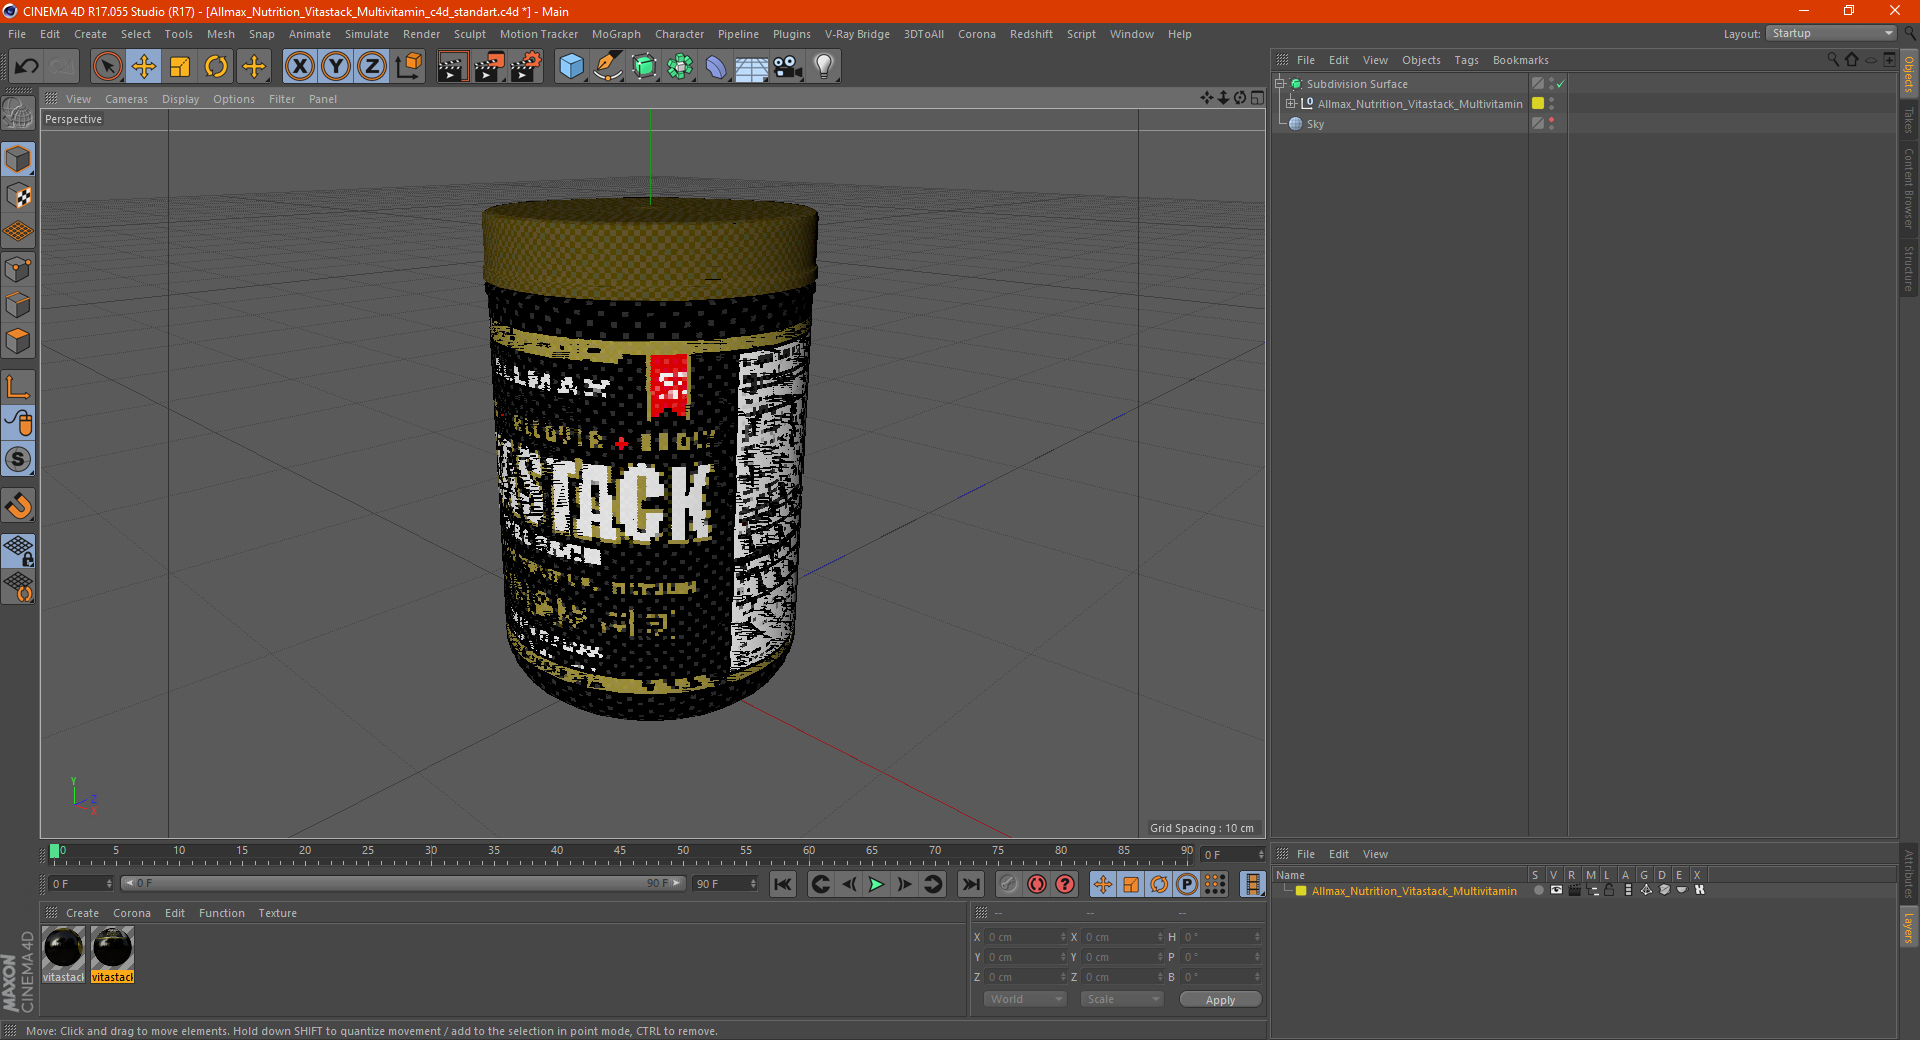
Task: Select the Sky object
Action: click(1315, 124)
